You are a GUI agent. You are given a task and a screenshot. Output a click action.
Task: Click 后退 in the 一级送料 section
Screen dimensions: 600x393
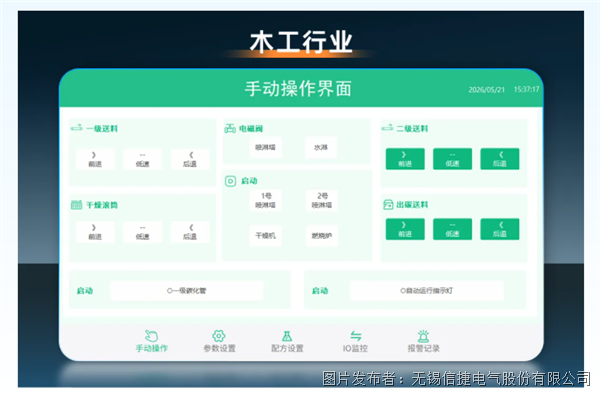[x=190, y=159]
